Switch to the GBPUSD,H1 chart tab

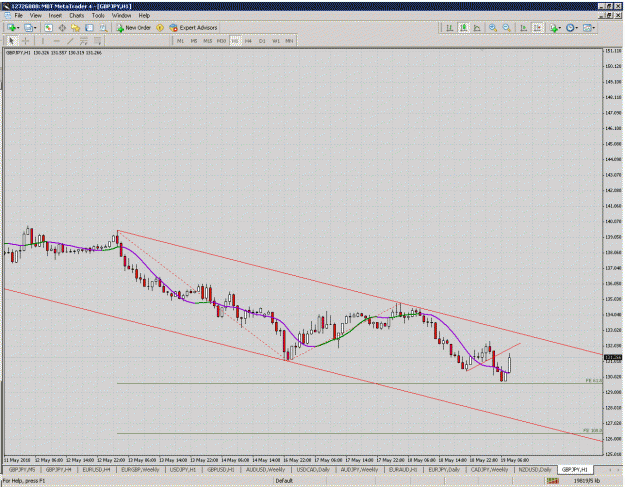click(220, 470)
